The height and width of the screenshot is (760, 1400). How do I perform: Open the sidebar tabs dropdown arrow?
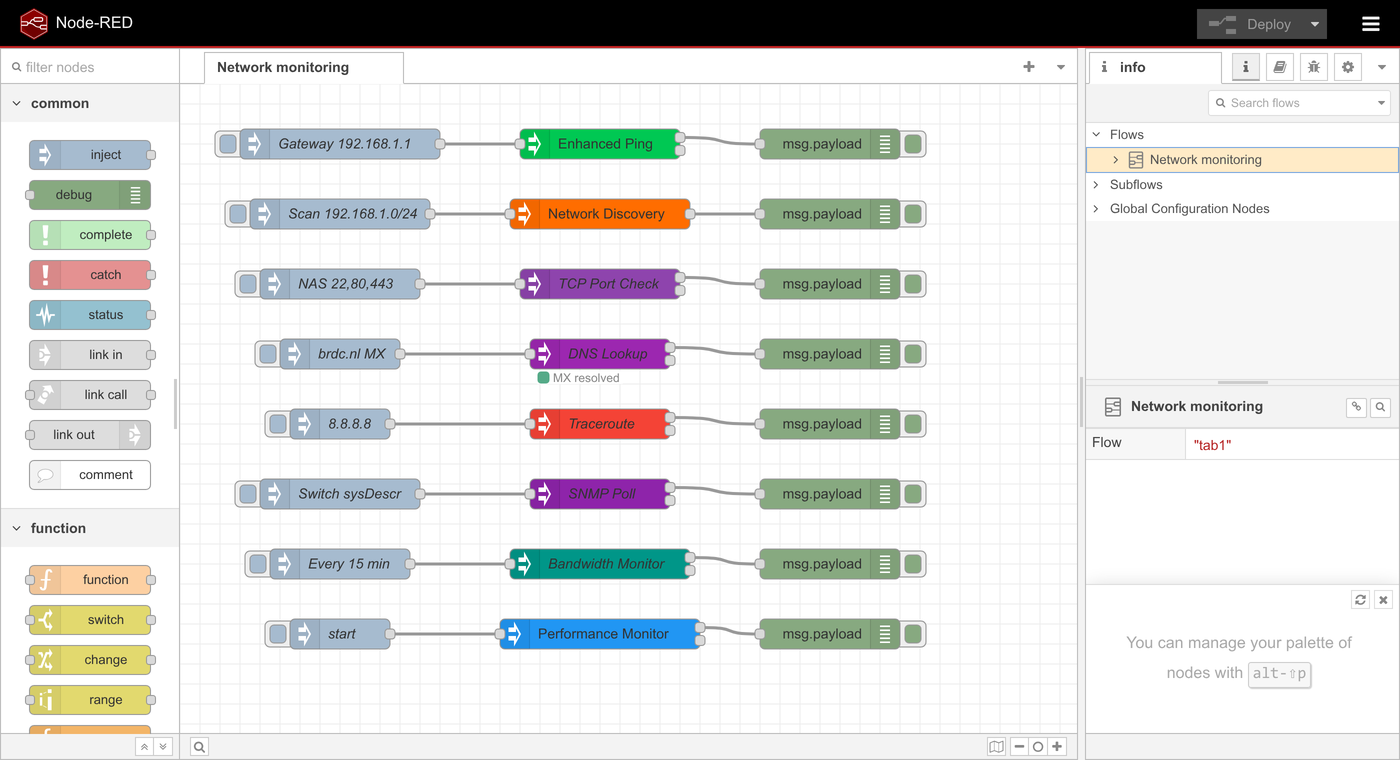[x=1382, y=67]
